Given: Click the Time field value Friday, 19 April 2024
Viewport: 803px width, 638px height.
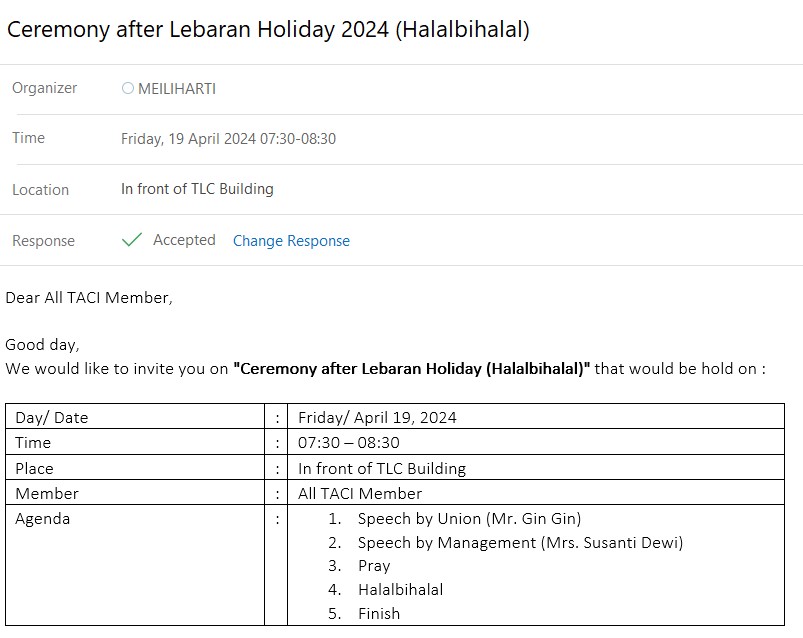Looking at the screenshot, I should (228, 139).
